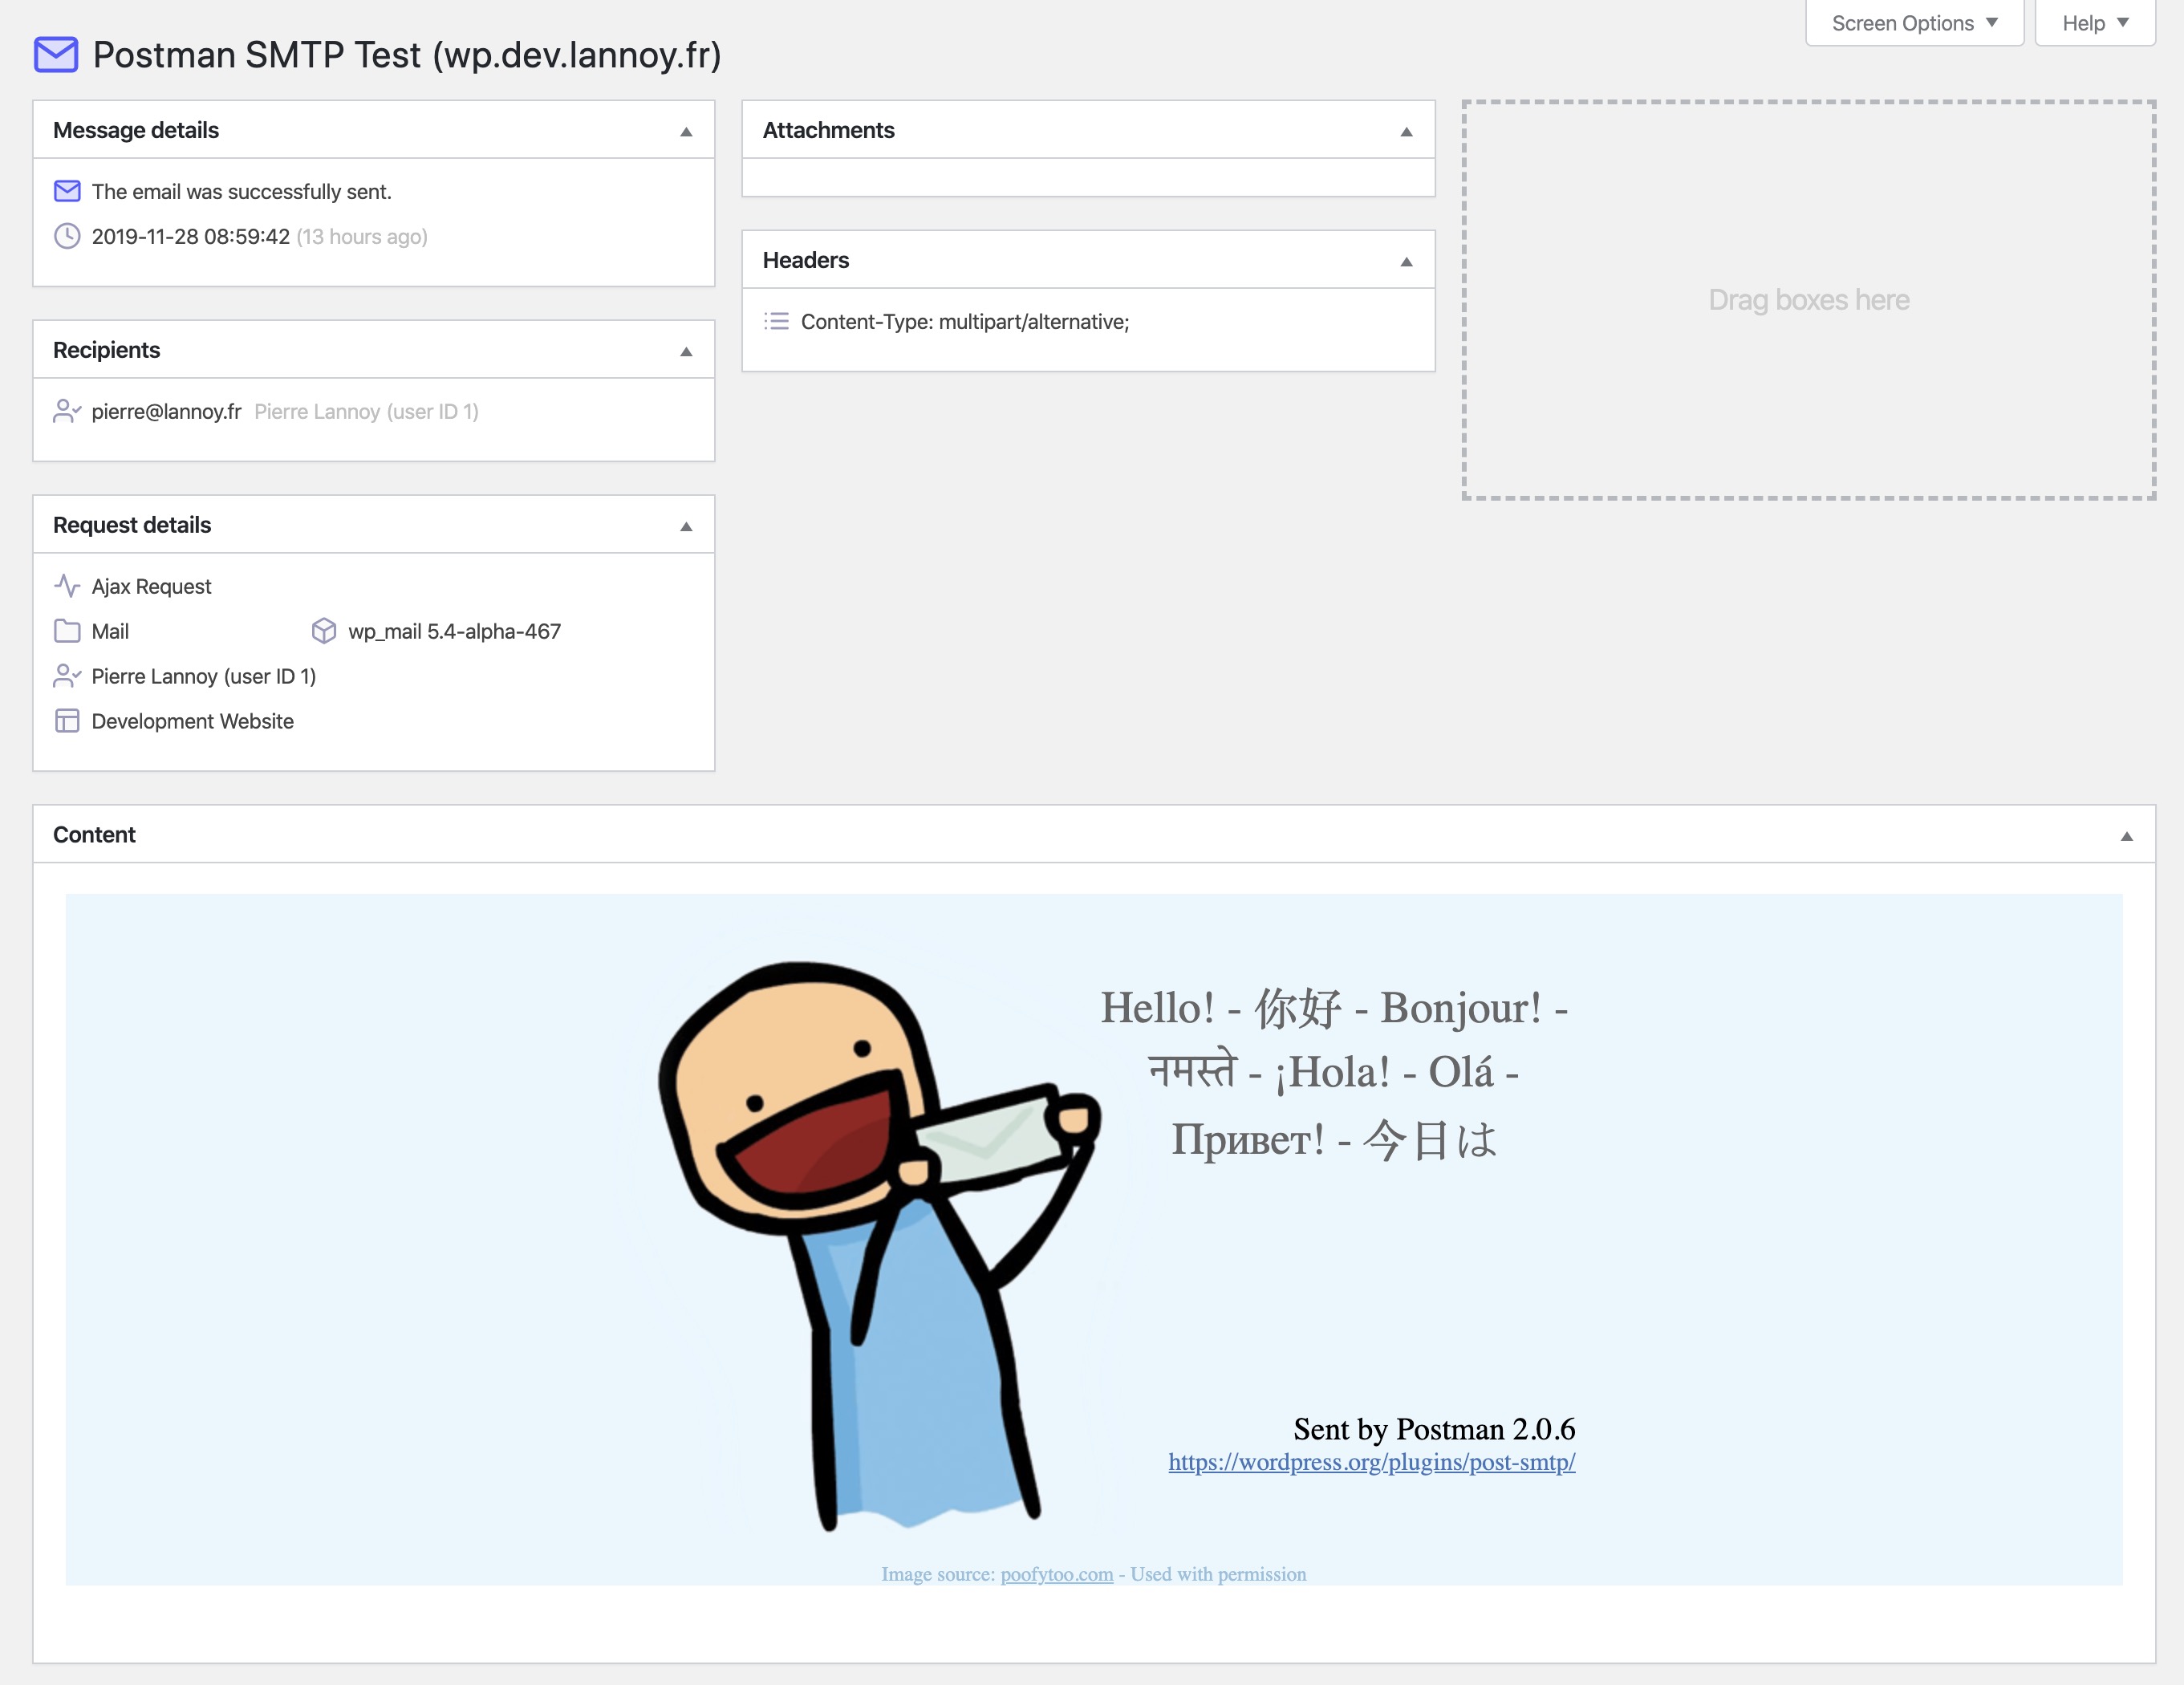
Task: Click the list icon beside Content-Type header
Action: click(777, 321)
